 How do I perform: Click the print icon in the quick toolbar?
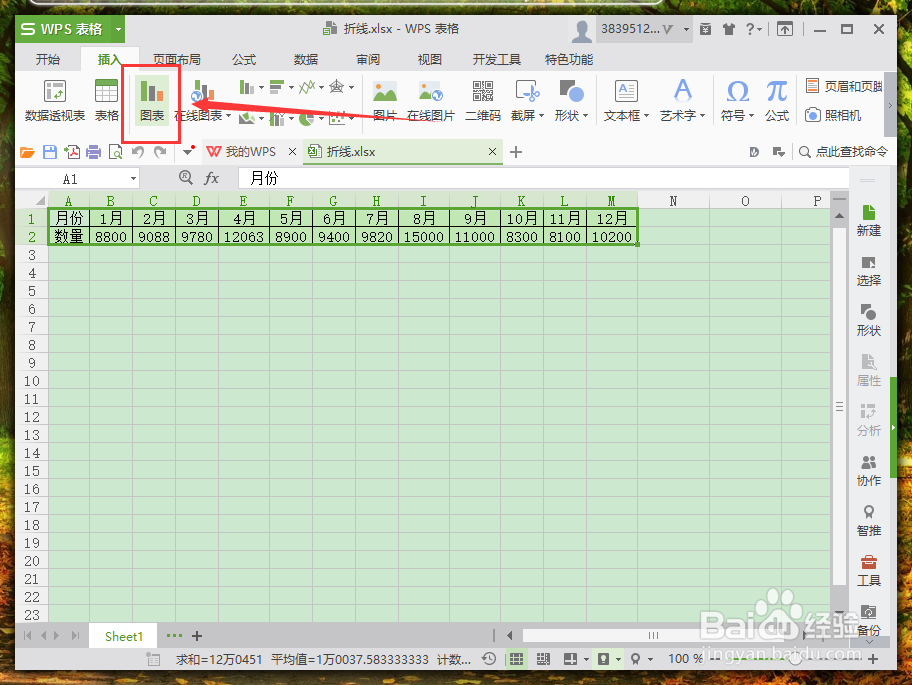94,152
